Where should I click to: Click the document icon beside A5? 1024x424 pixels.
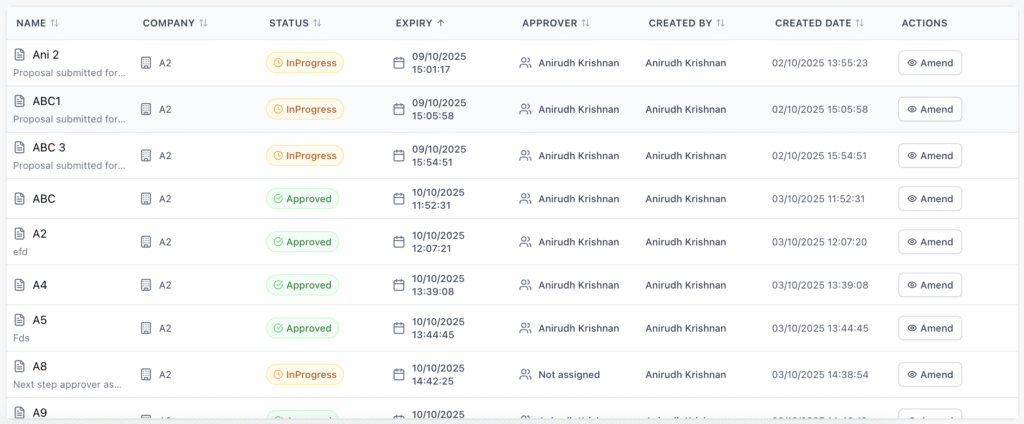click(19, 320)
